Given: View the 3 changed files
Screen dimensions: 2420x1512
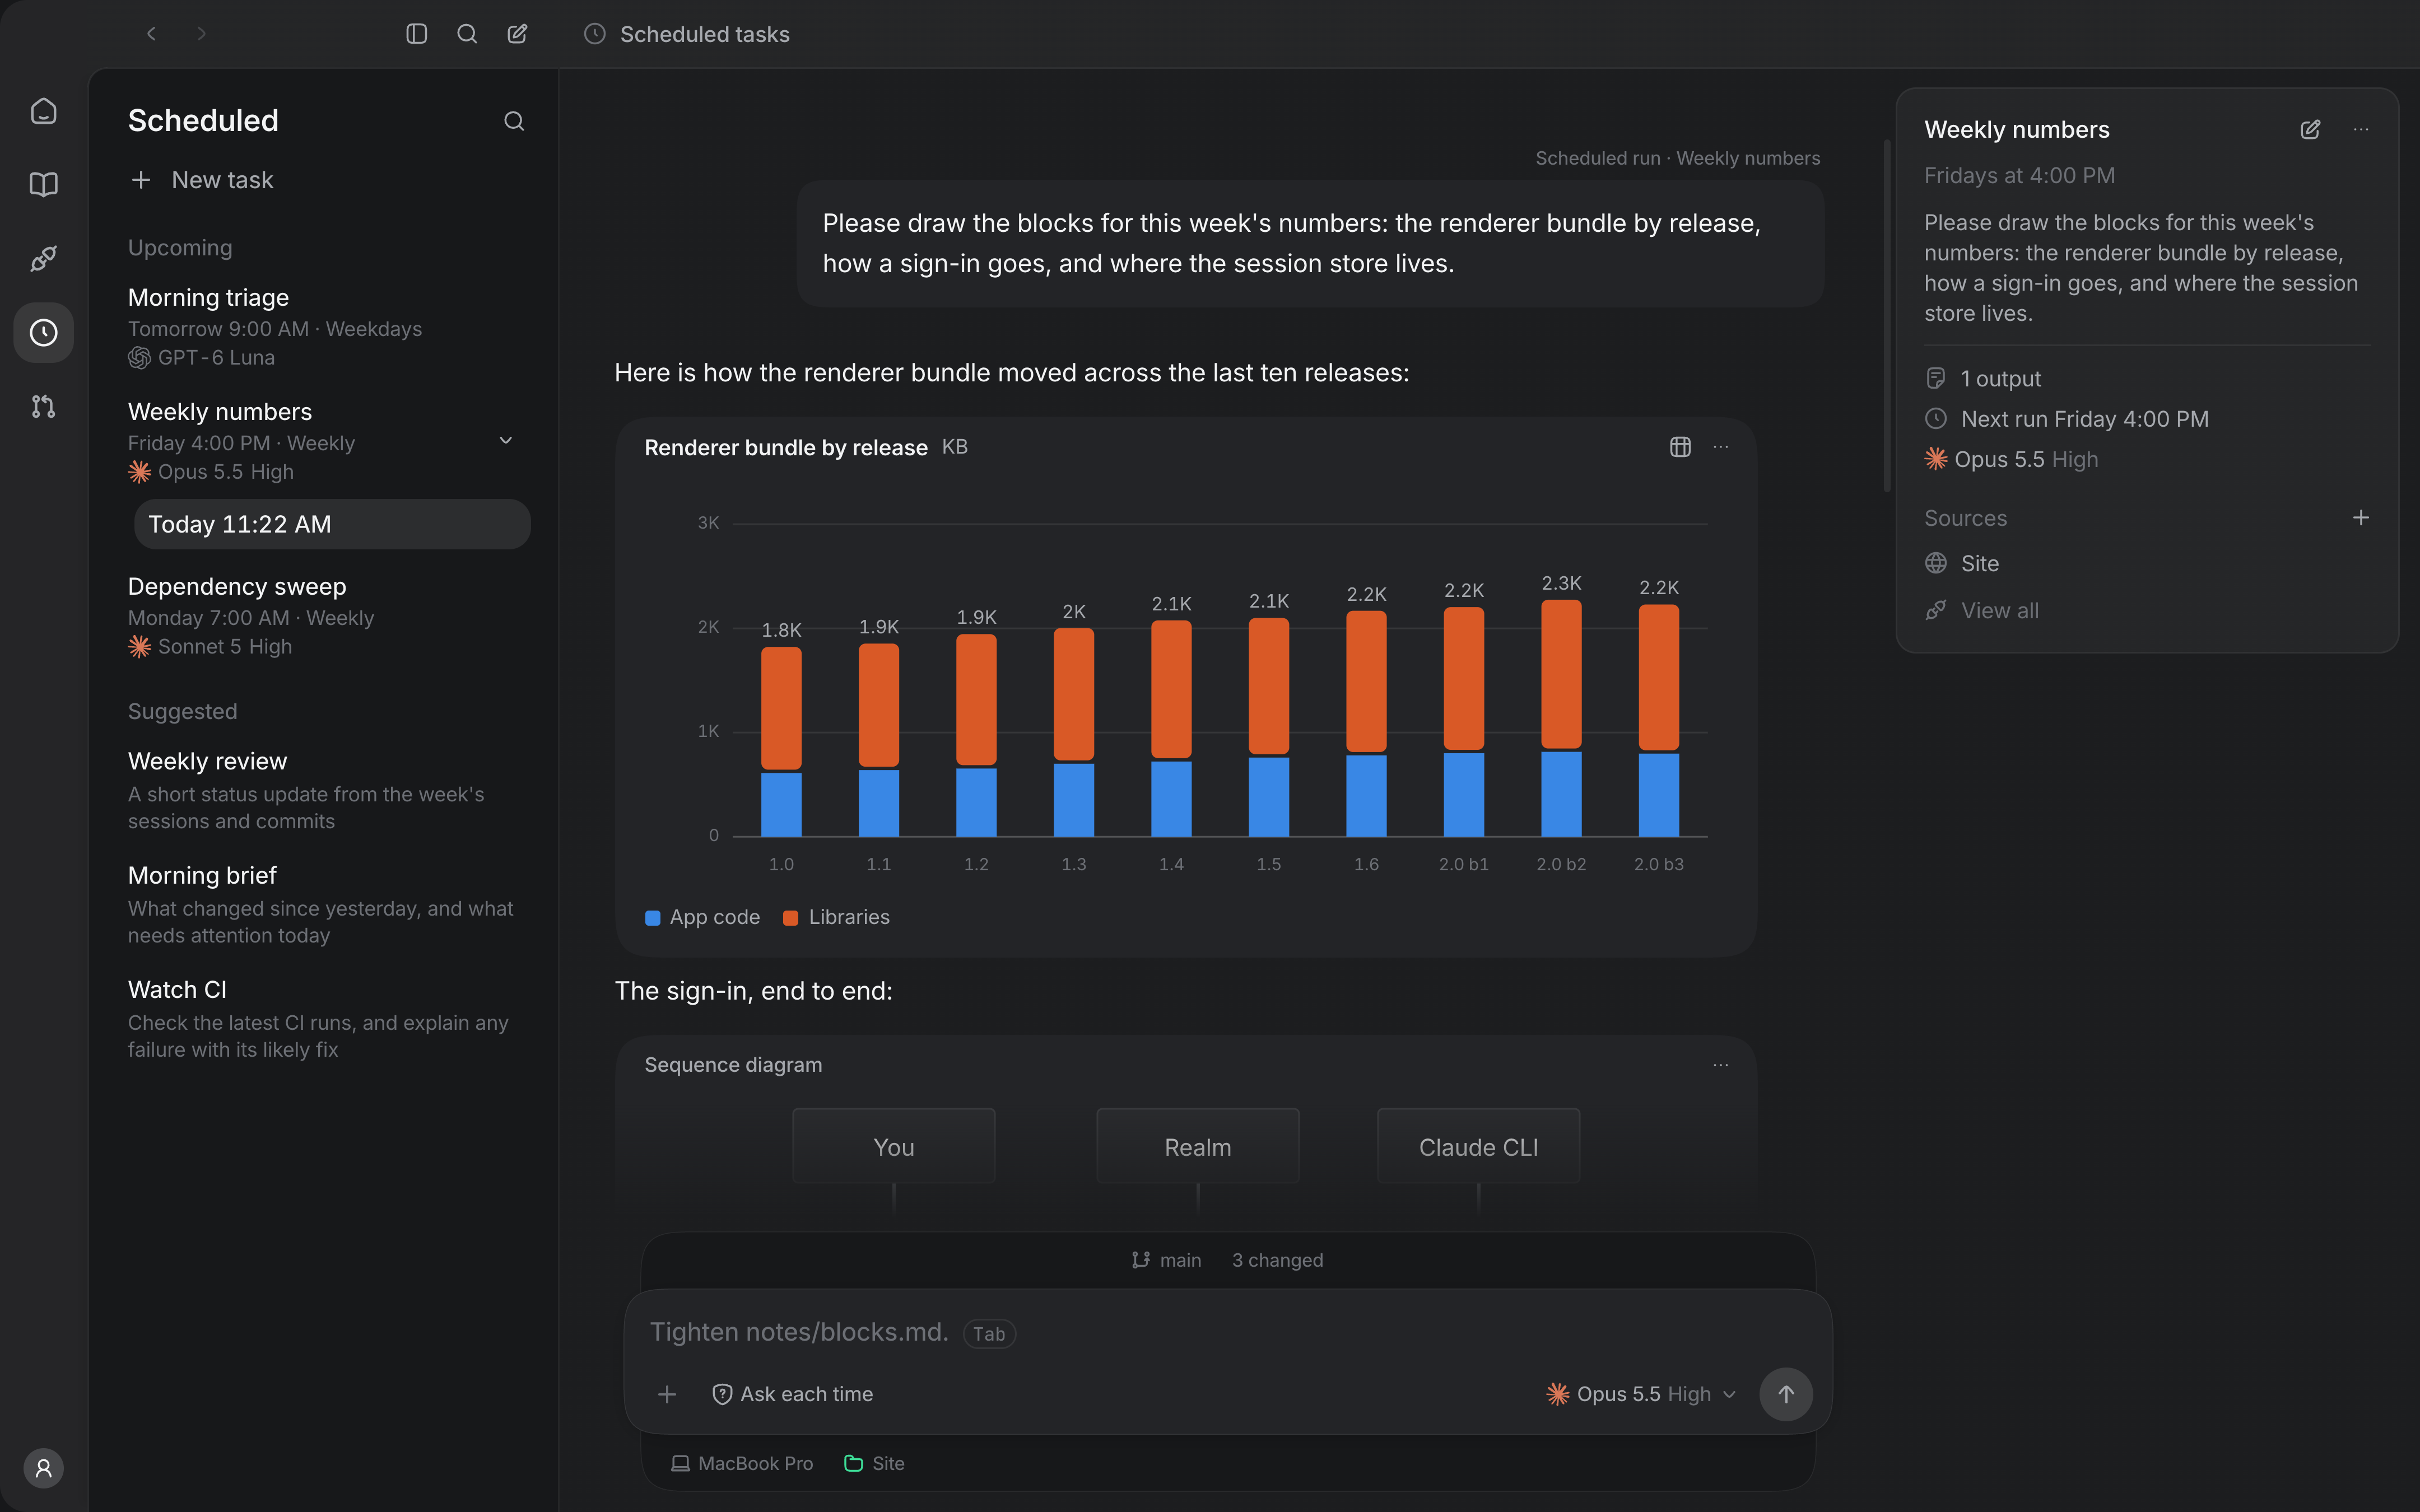Looking at the screenshot, I should (1277, 1260).
